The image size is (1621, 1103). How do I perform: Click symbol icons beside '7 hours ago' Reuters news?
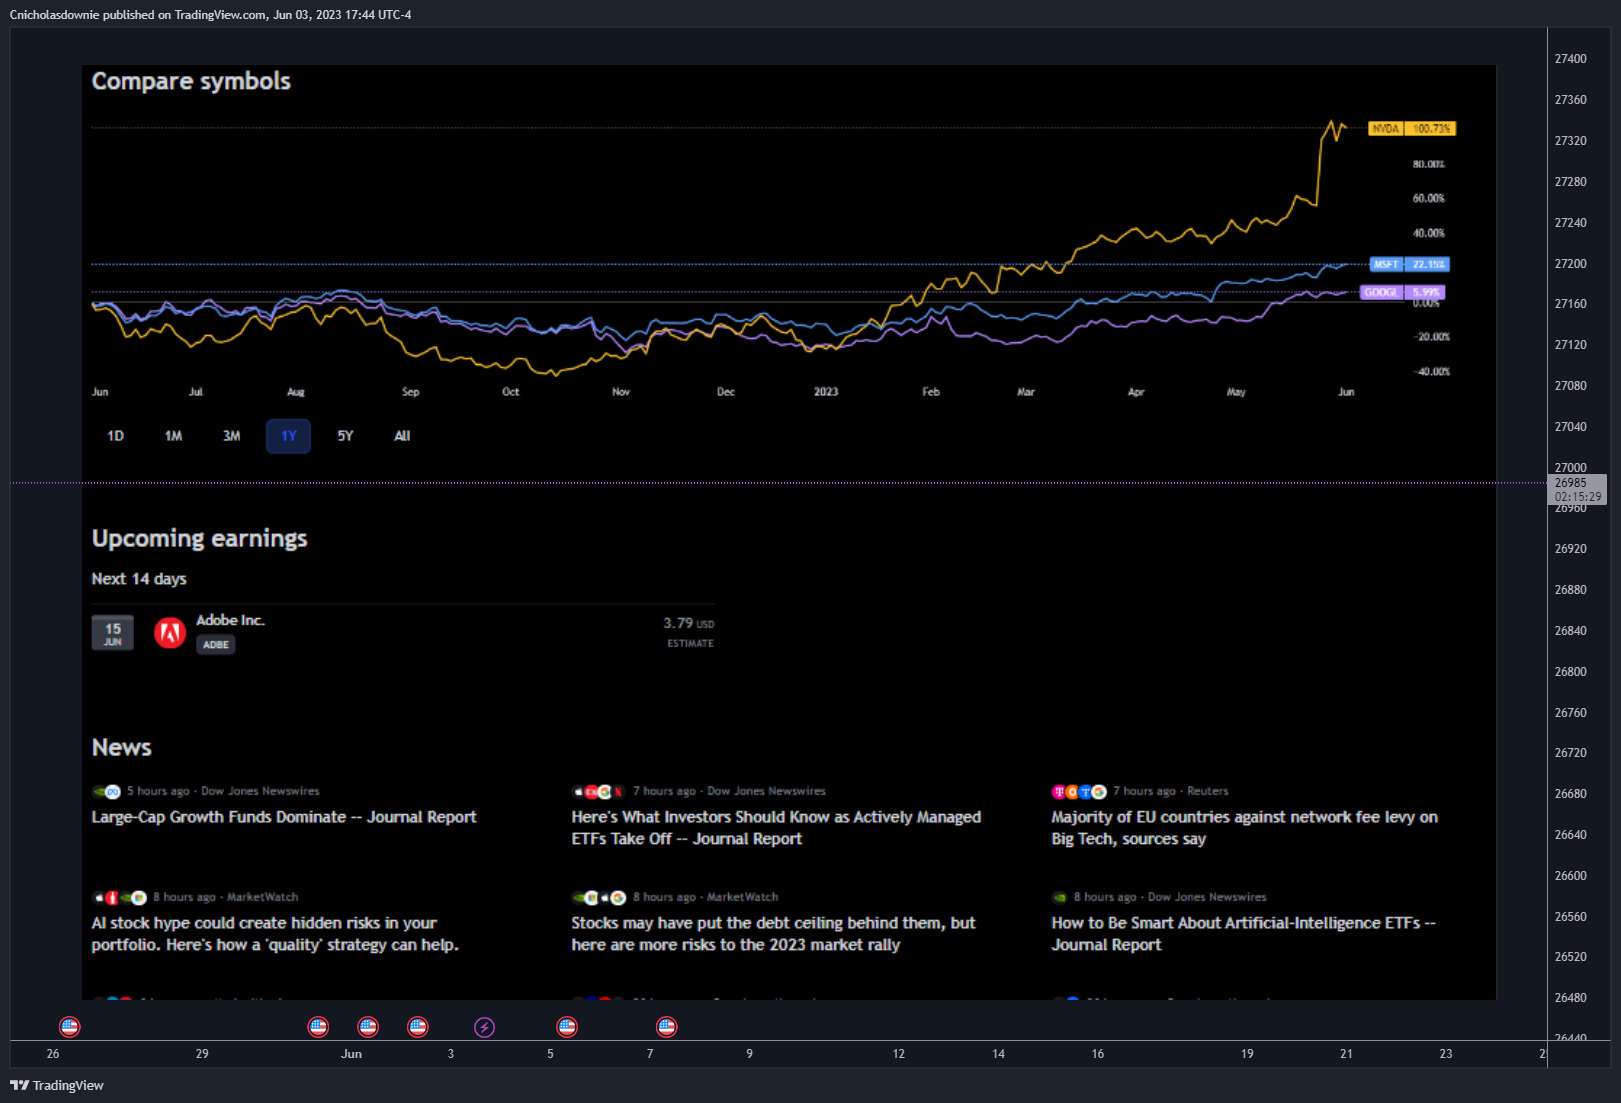point(1079,791)
